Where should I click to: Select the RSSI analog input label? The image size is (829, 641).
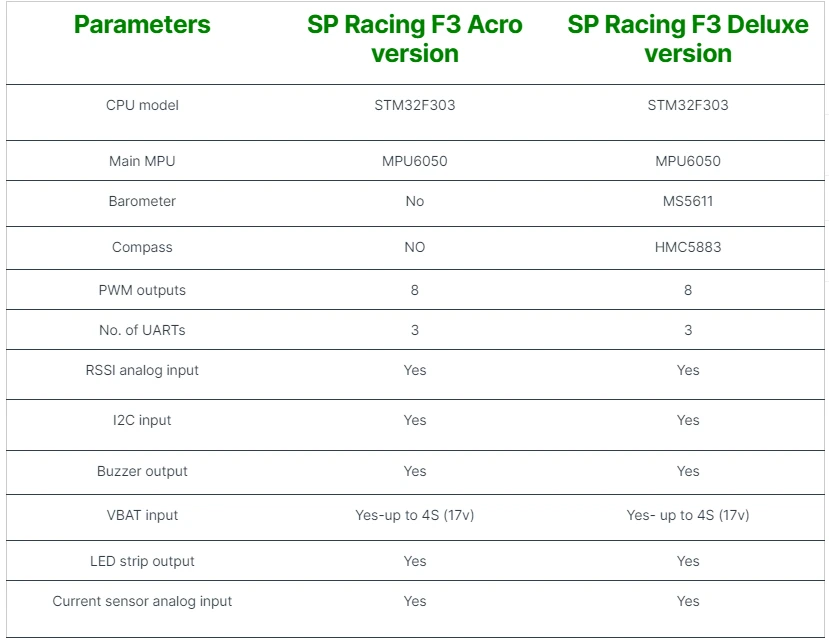142,370
